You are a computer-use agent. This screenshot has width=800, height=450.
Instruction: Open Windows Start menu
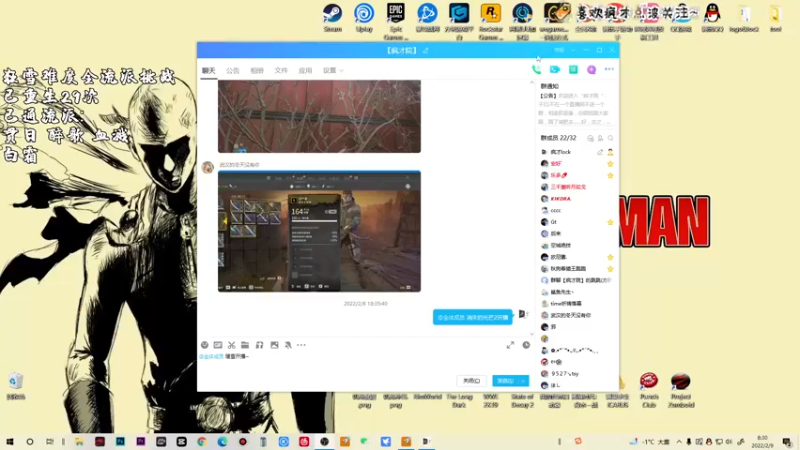(x=10, y=442)
